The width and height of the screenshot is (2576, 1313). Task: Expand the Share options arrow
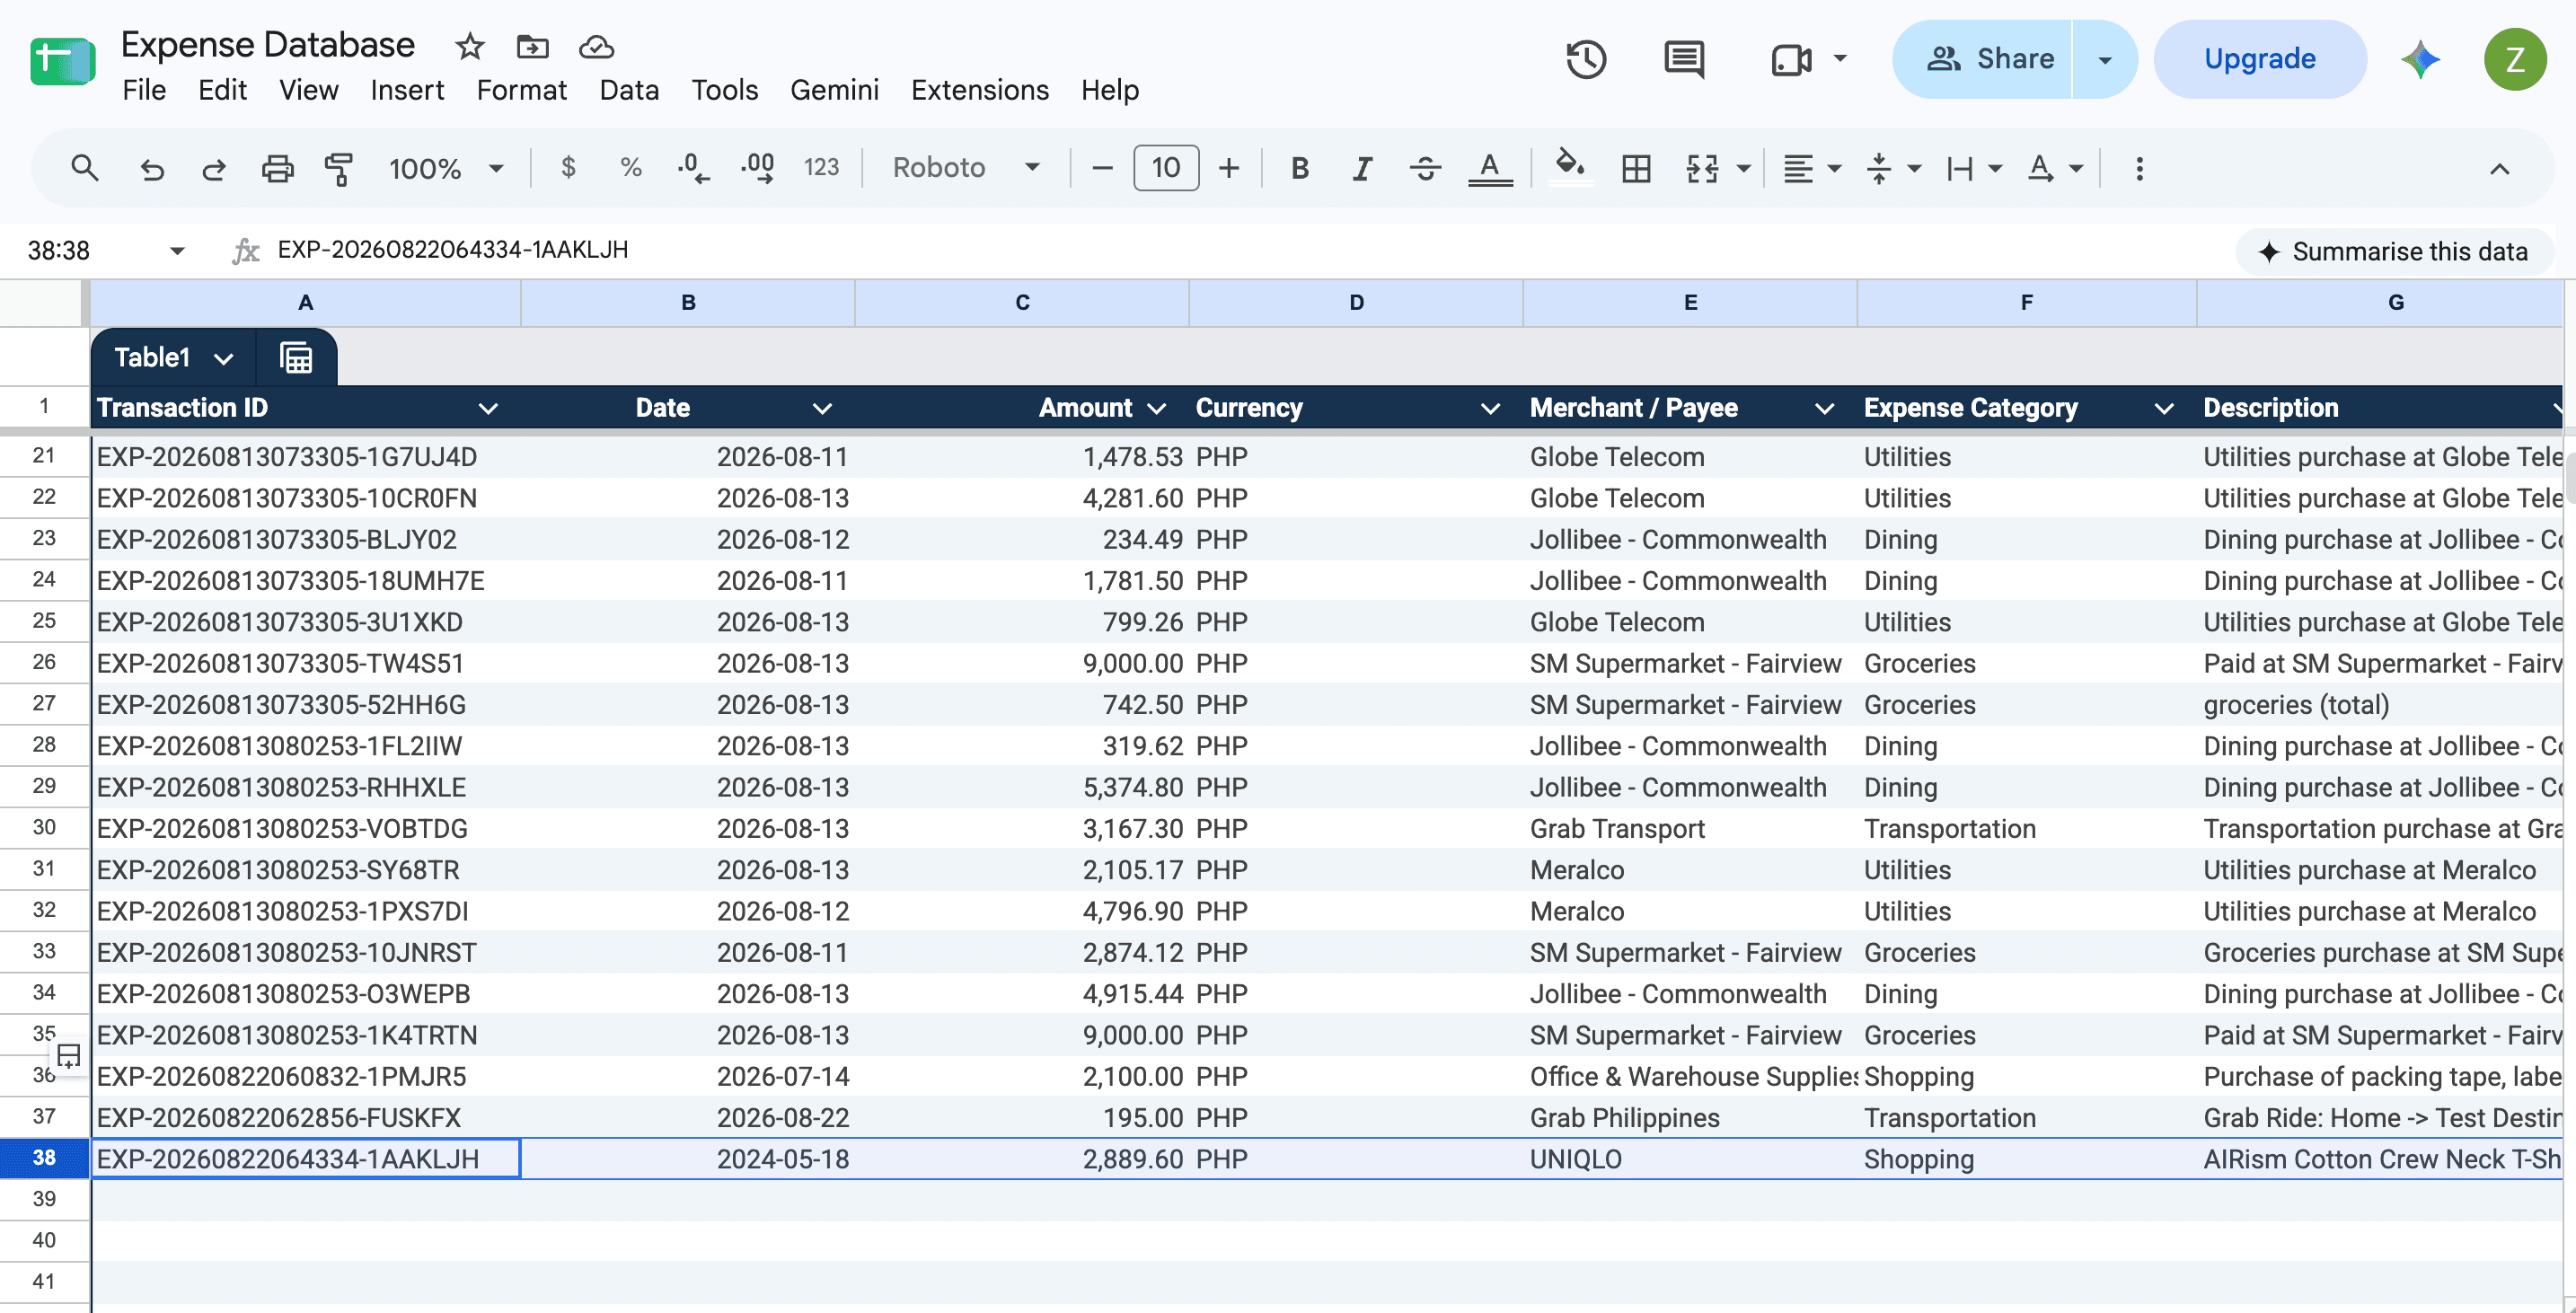[x=2105, y=59]
